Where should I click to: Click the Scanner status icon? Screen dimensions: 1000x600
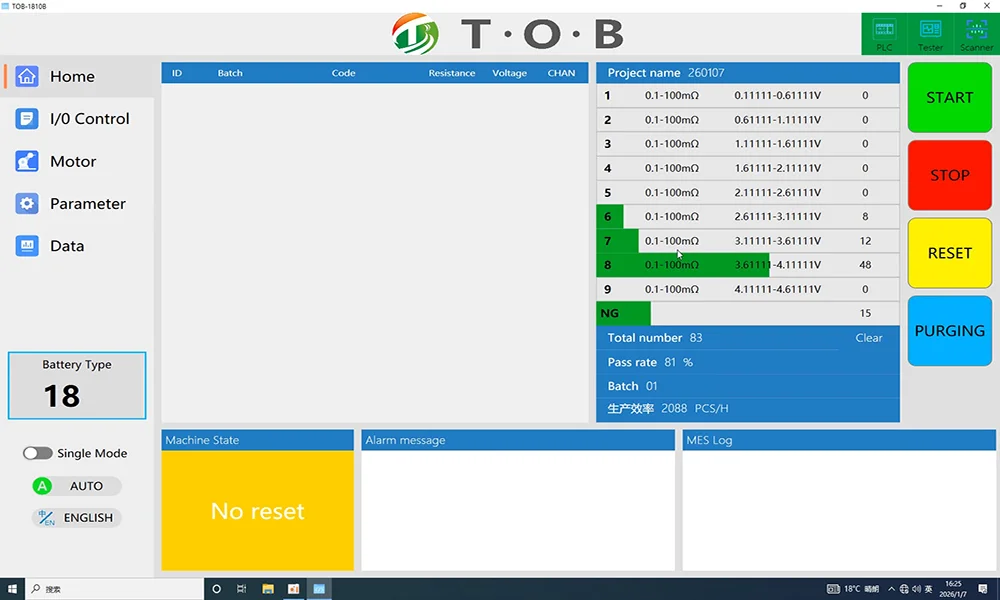click(976, 30)
